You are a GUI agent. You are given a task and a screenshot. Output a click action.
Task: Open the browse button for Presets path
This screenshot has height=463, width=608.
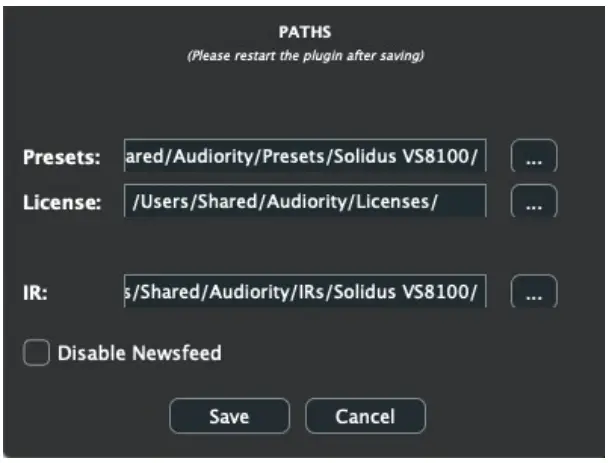click(534, 158)
